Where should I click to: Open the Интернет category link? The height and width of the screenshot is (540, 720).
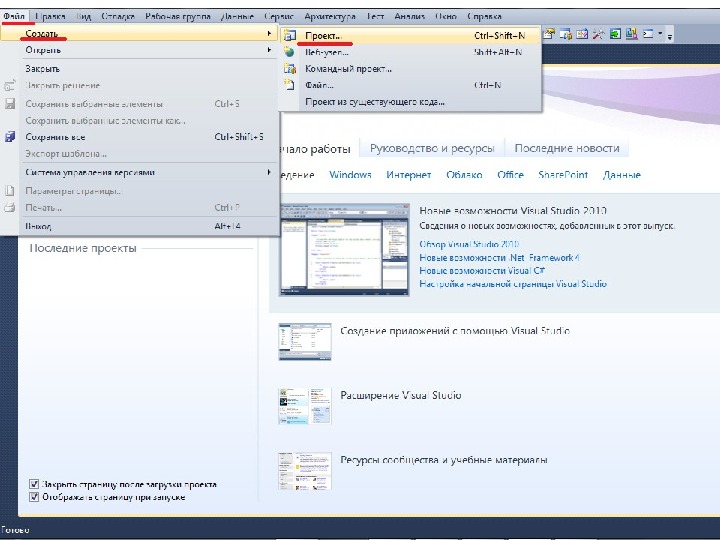[x=409, y=175]
